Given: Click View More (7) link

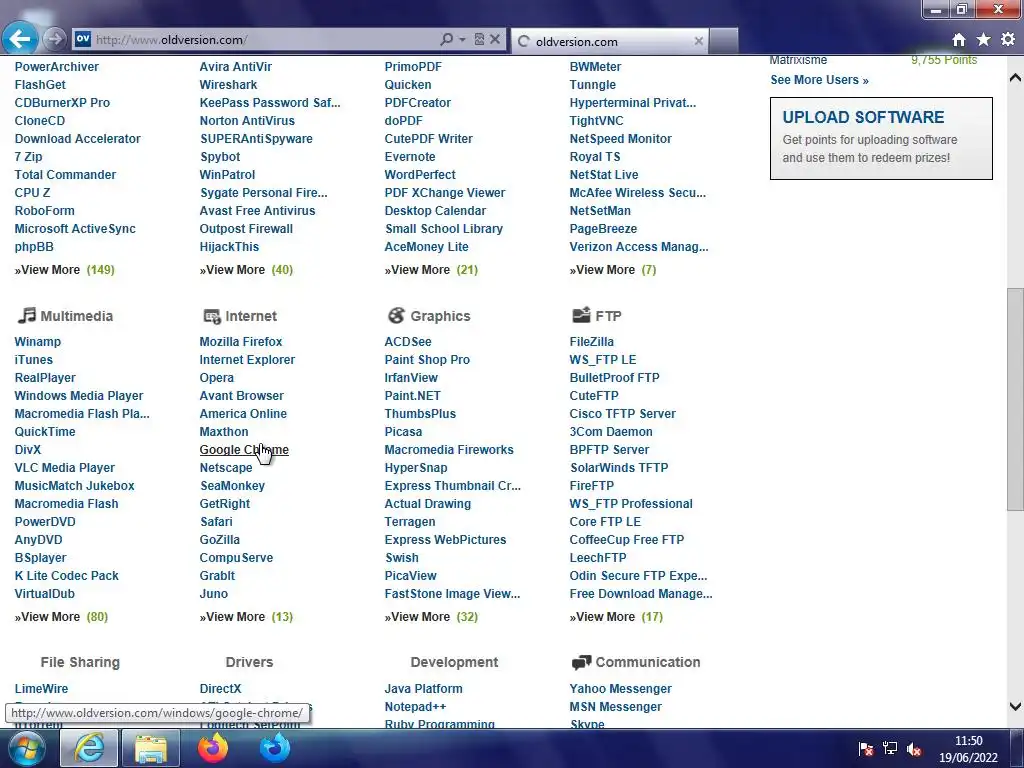Looking at the screenshot, I should (x=613, y=270).
